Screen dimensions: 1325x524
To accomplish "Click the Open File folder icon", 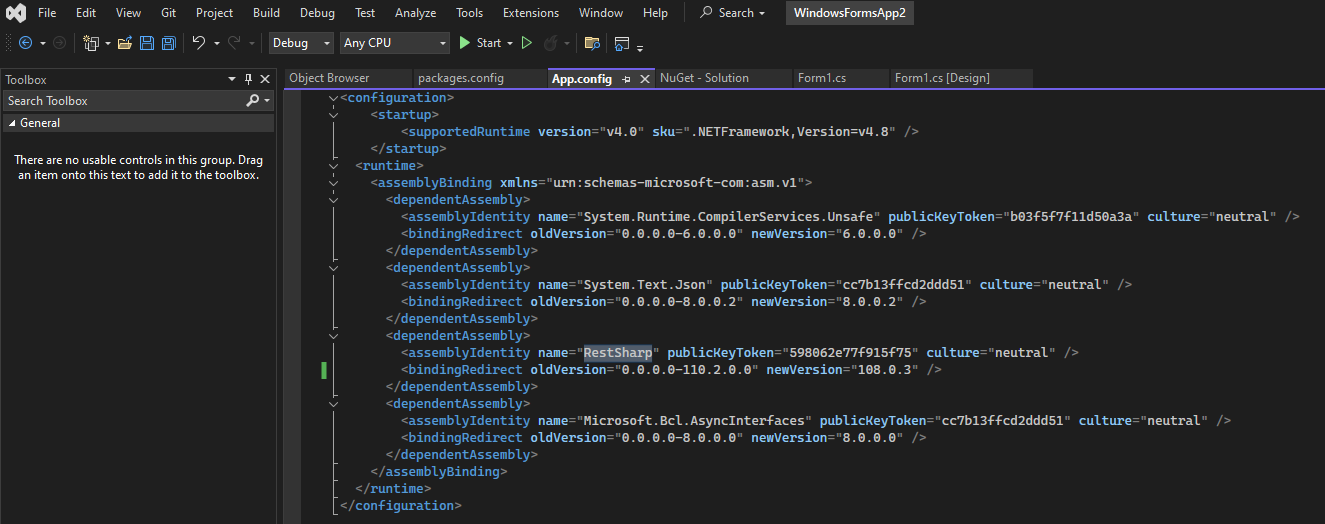I will click(x=125, y=43).
